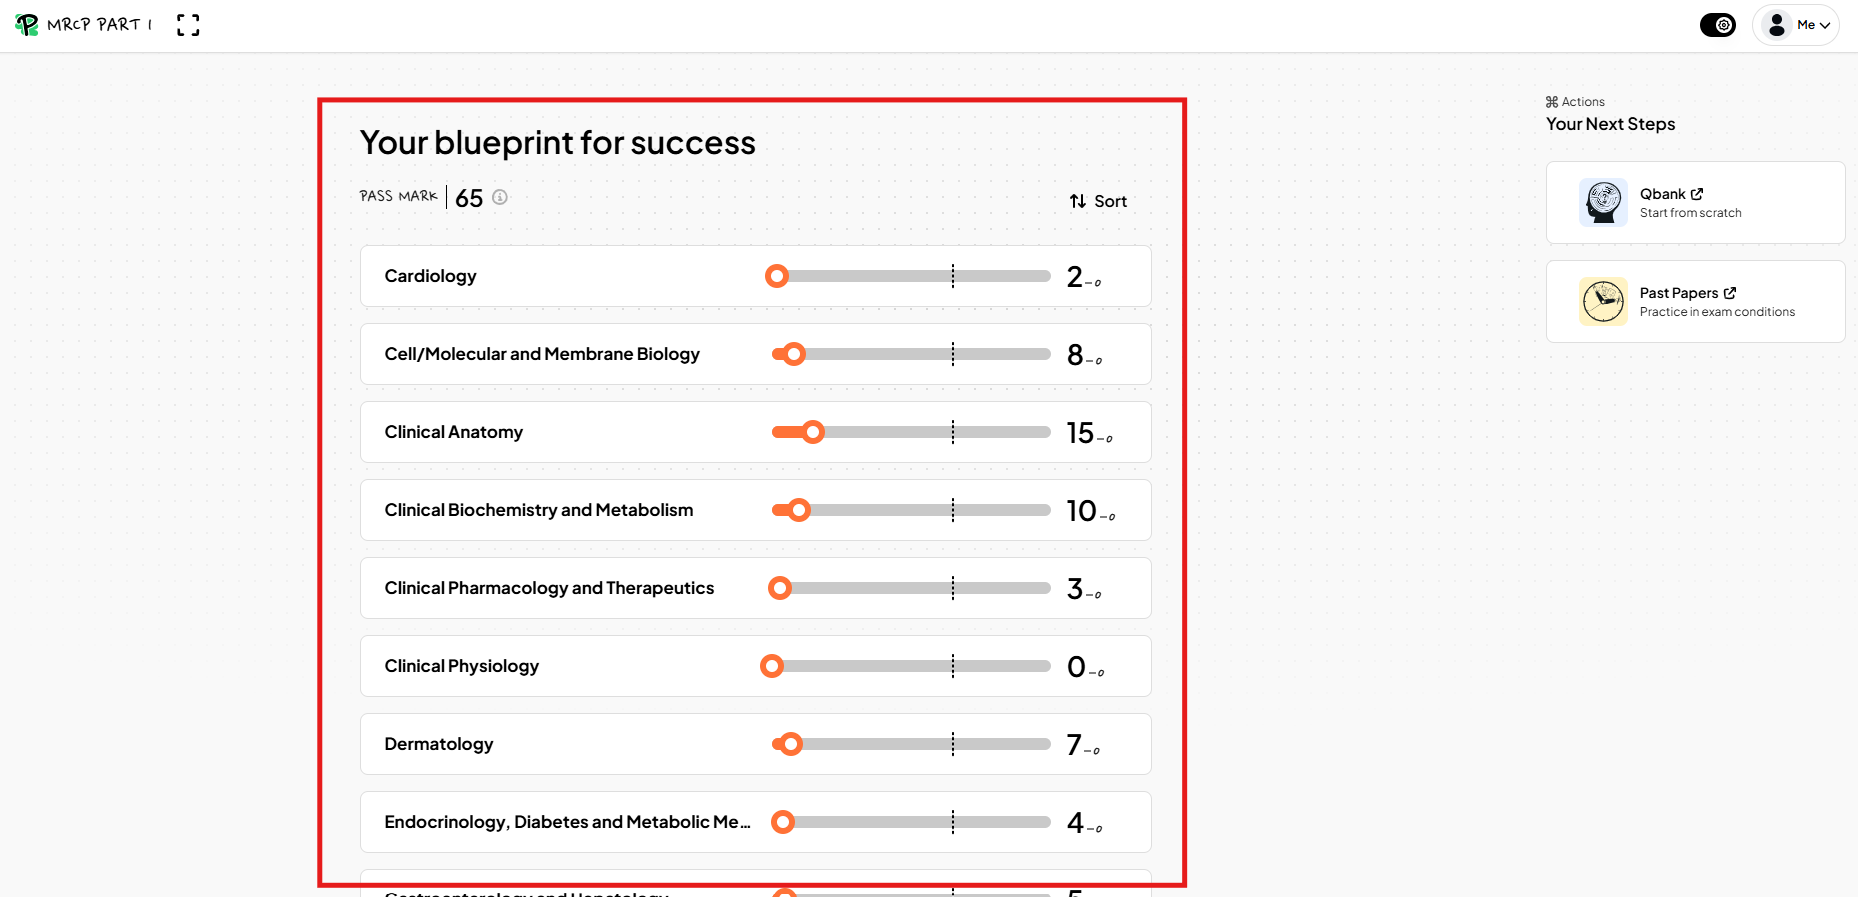The height and width of the screenshot is (897, 1858).
Task: Open the Sort options
Action: point(1098,201)
